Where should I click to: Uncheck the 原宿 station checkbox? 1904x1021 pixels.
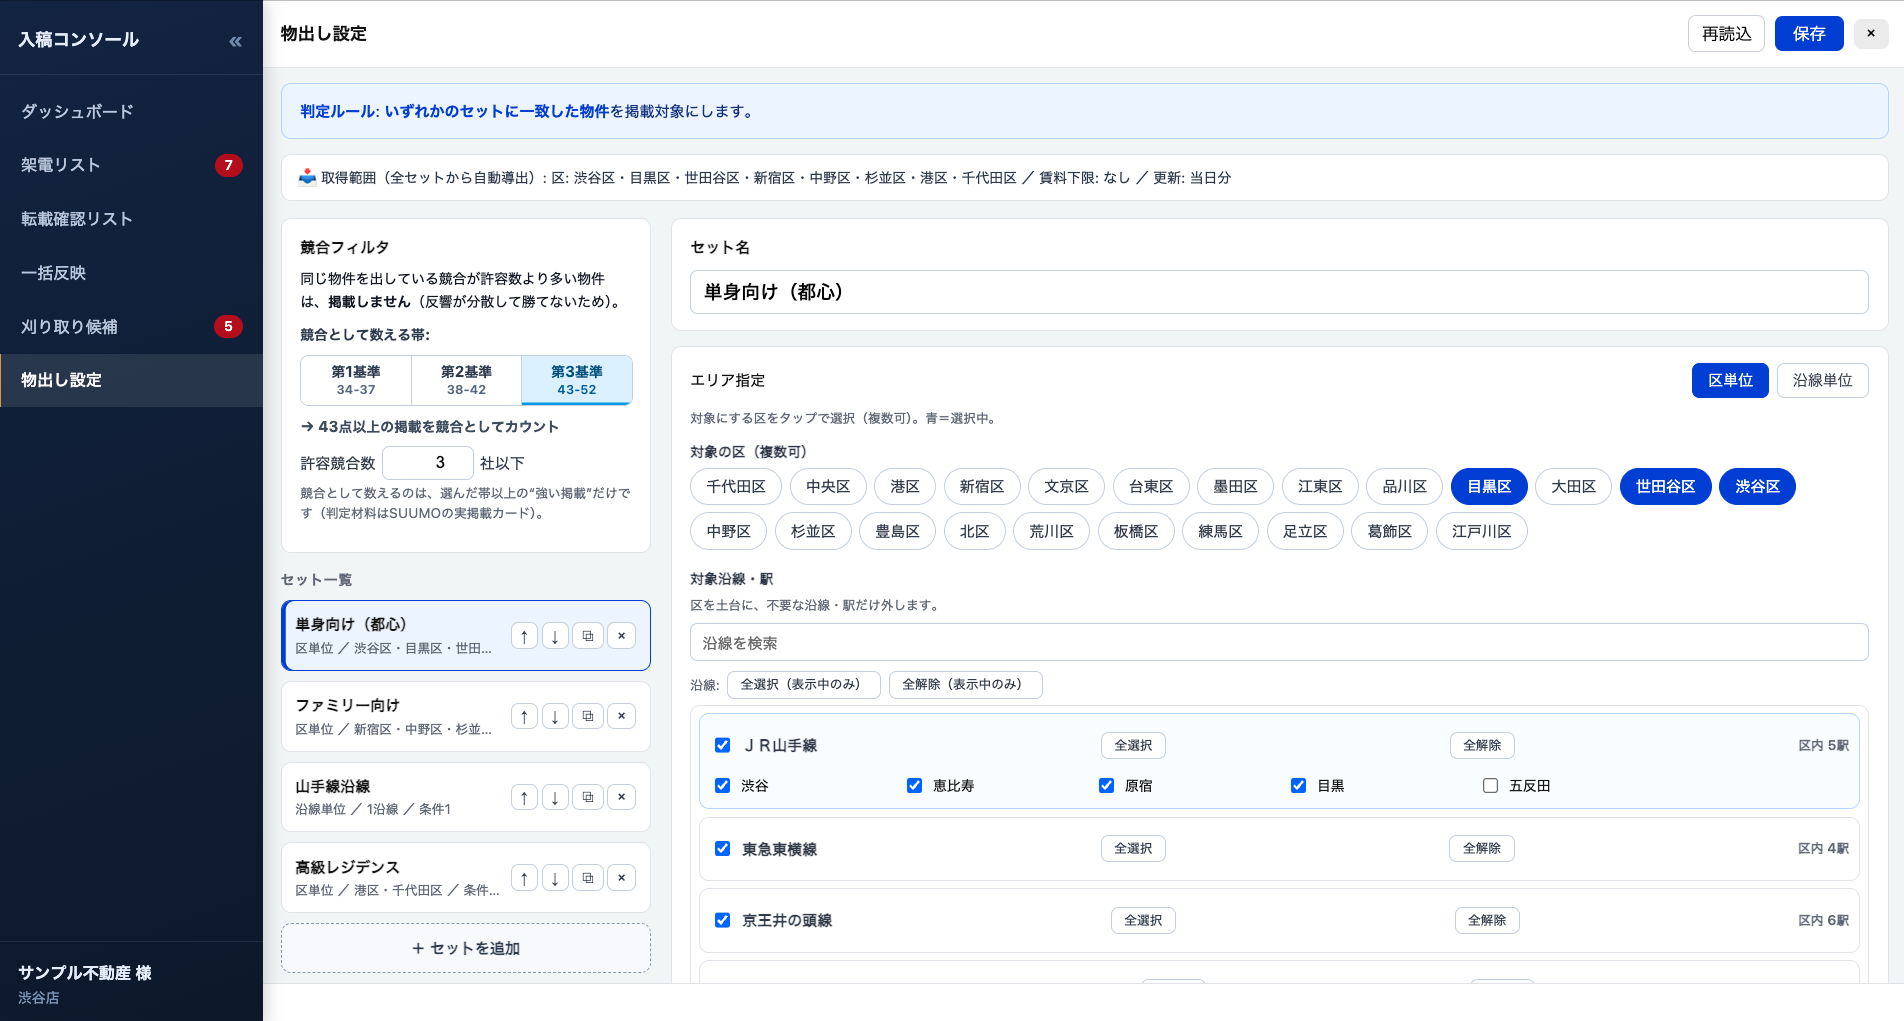(x=1106, y=786)
